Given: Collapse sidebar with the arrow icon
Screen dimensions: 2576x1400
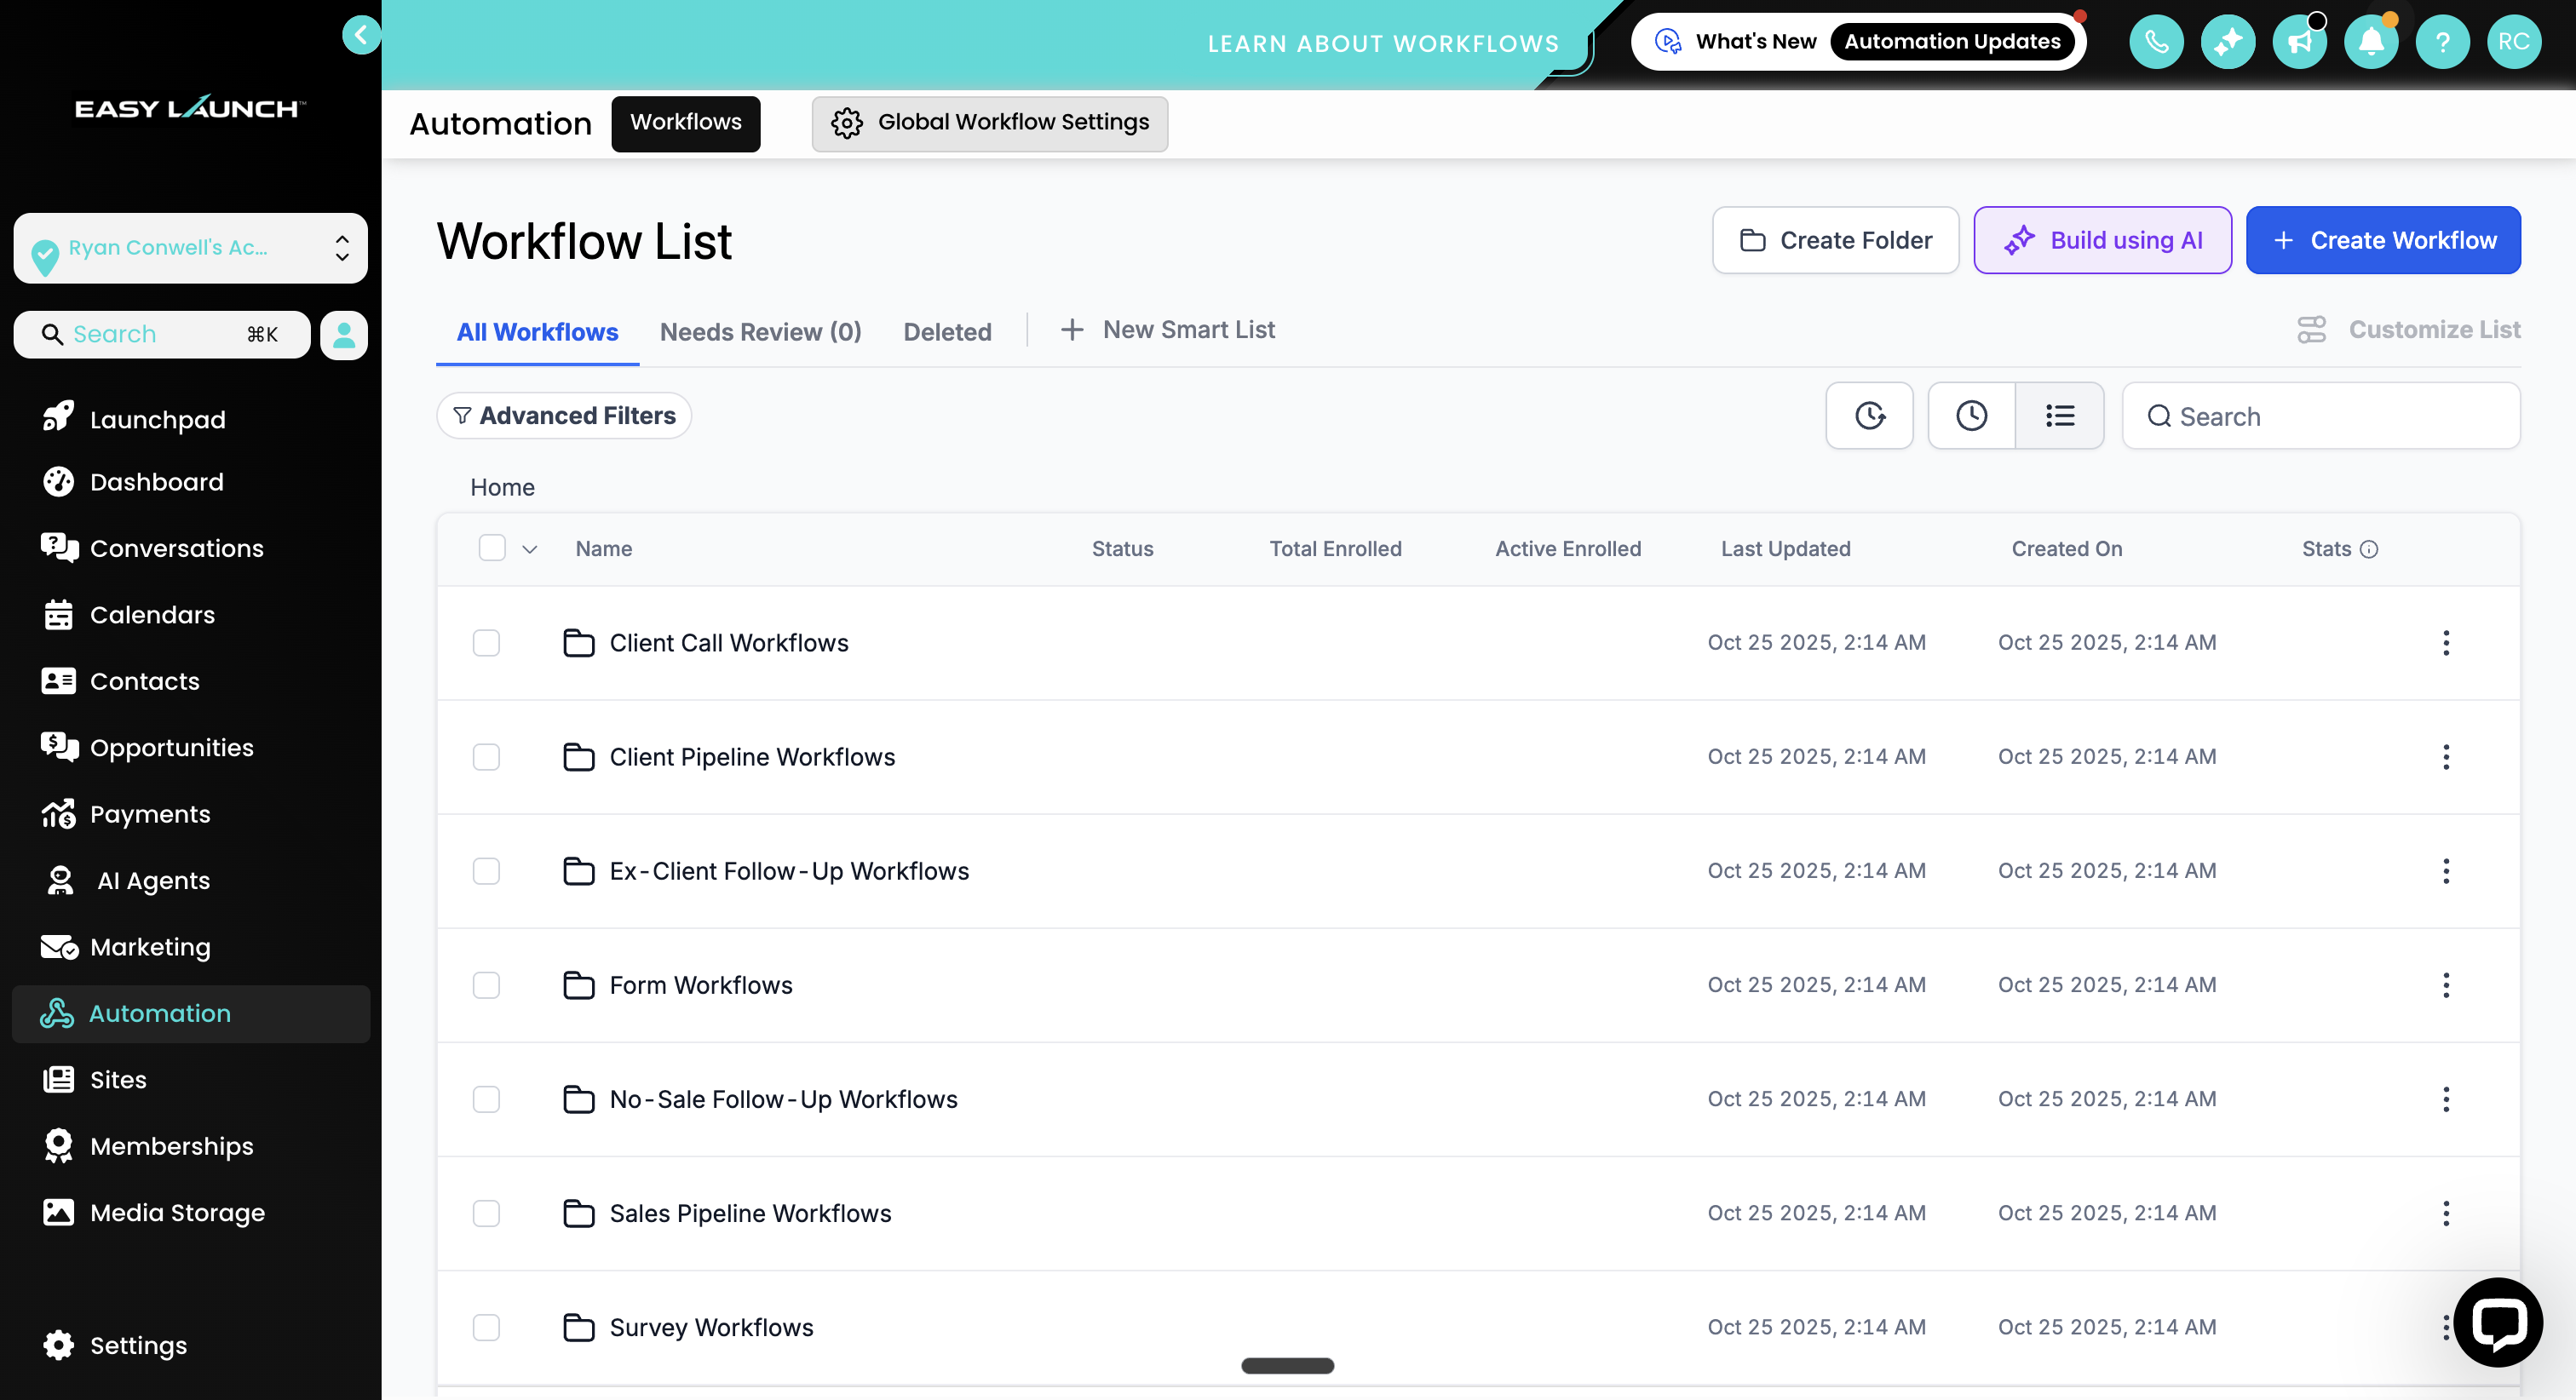Looking at the screenshot, I should tap(361, 35).
